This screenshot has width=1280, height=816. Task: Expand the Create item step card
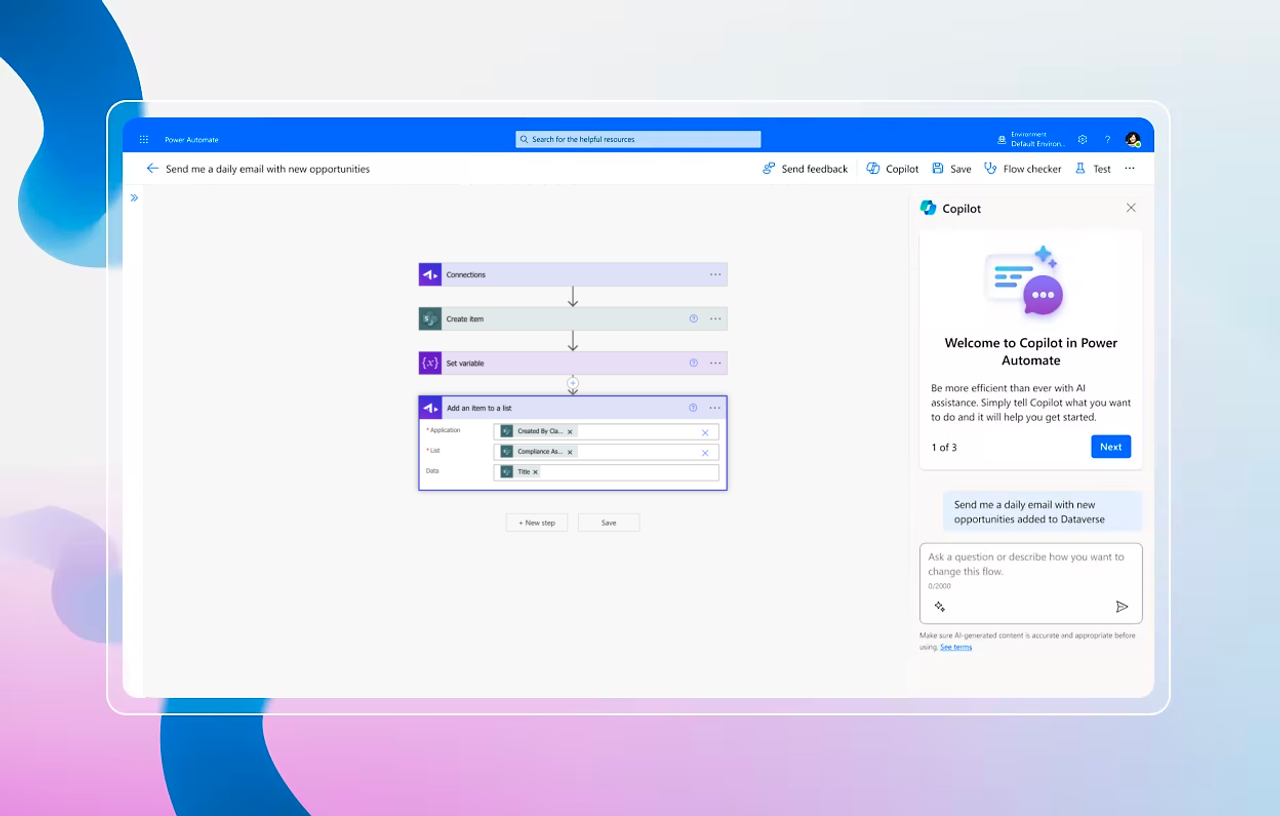pos(573,319)
